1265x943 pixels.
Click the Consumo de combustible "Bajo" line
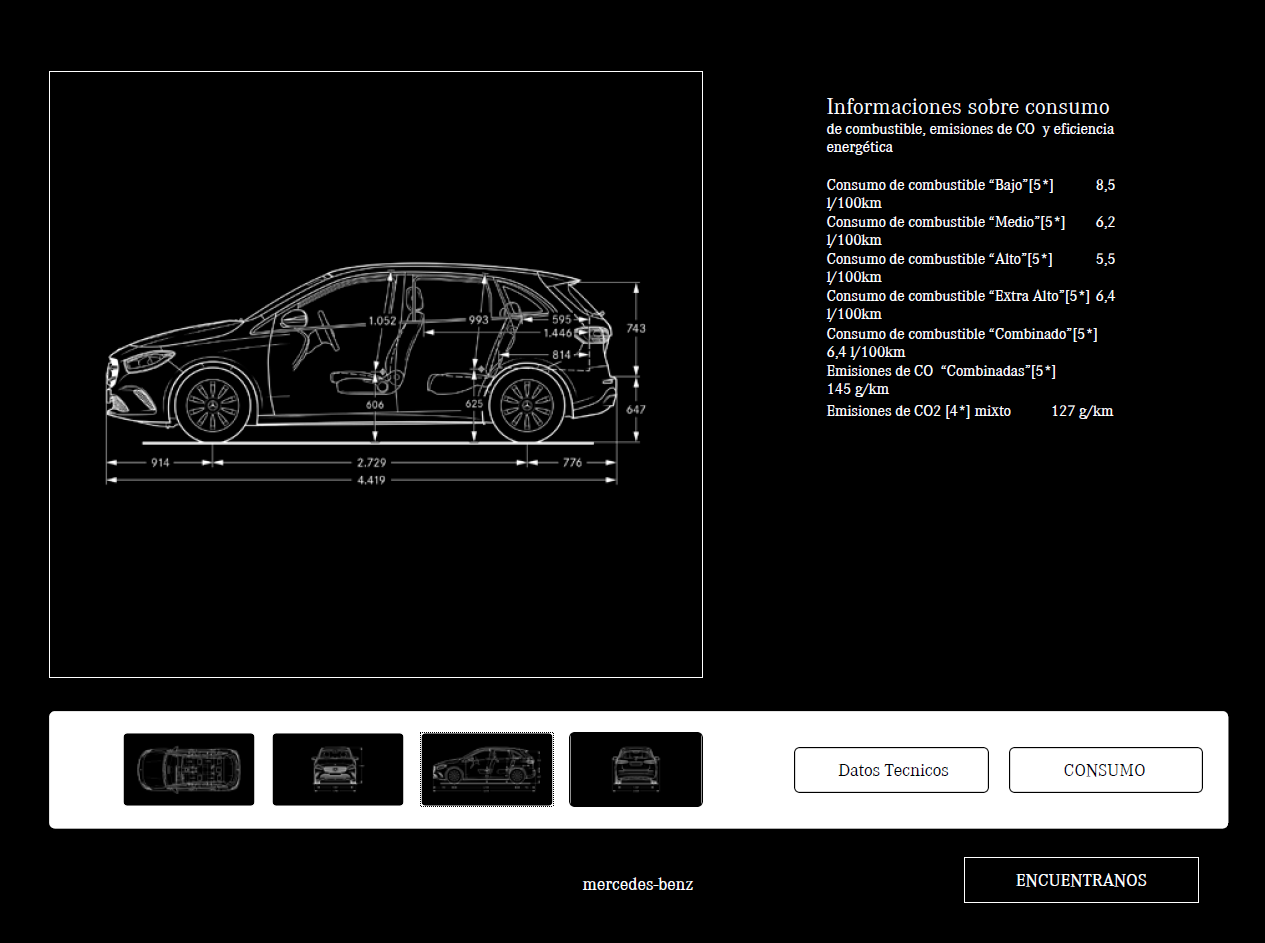pyautogui.click(x=971, y=194)
